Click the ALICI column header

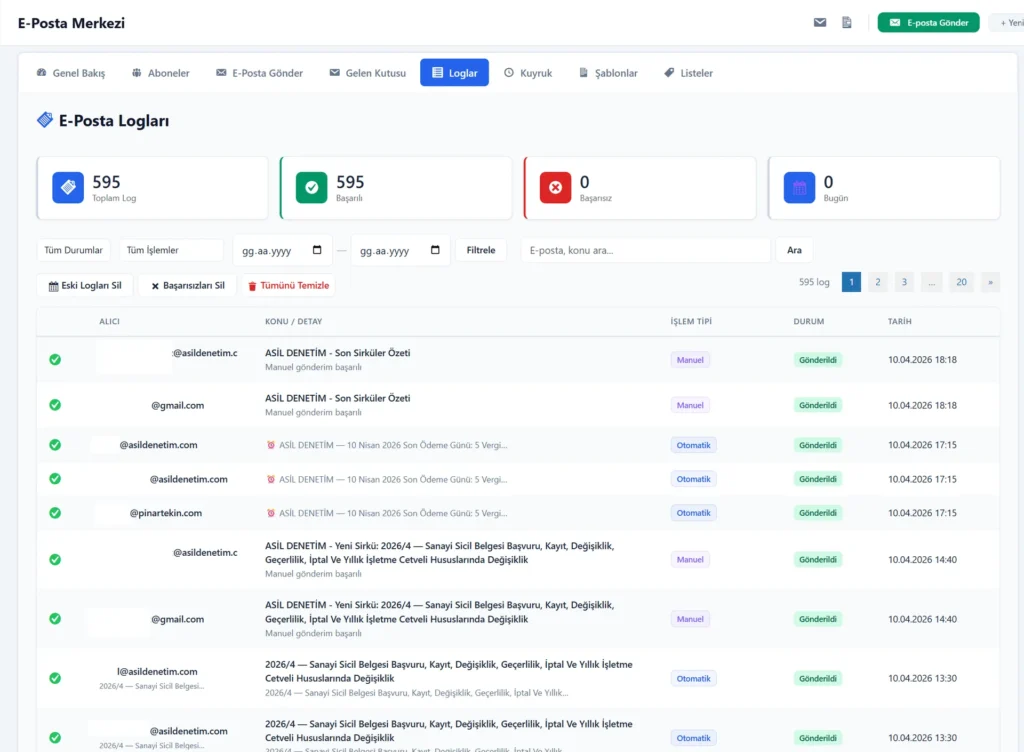tap(109, 321)
